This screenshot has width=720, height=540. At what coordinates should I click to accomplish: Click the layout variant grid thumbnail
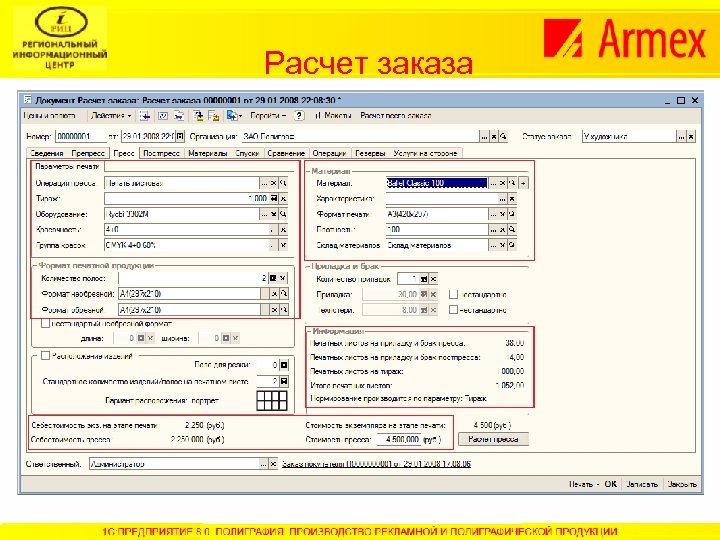[272, 400]
